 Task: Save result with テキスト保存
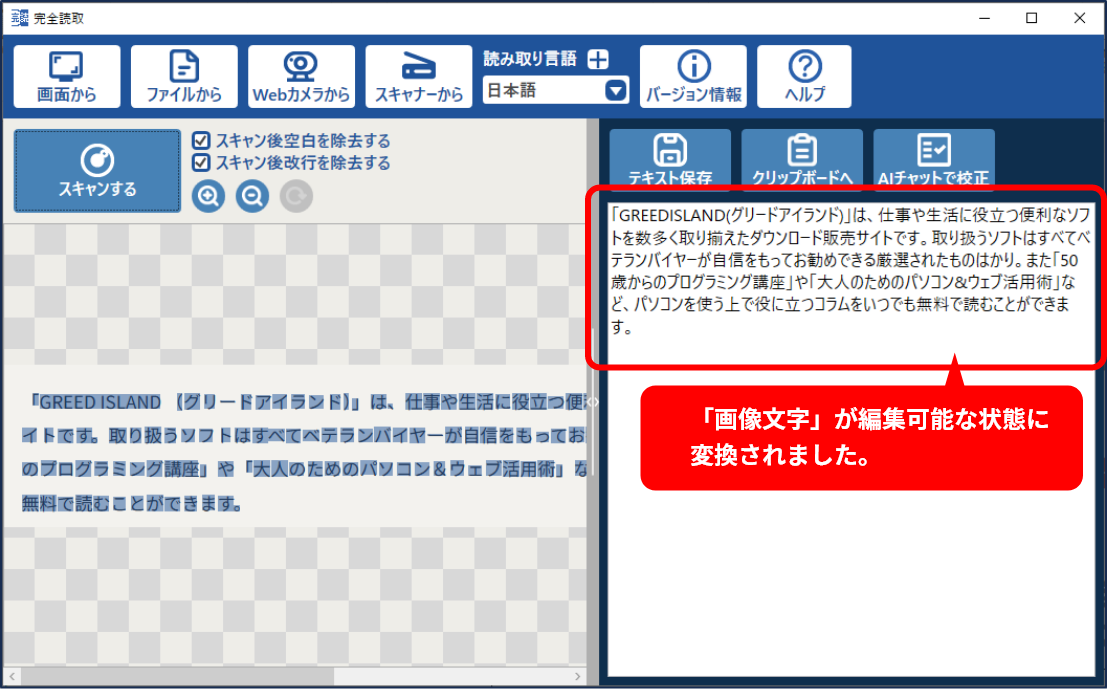[x=670, y=159]
